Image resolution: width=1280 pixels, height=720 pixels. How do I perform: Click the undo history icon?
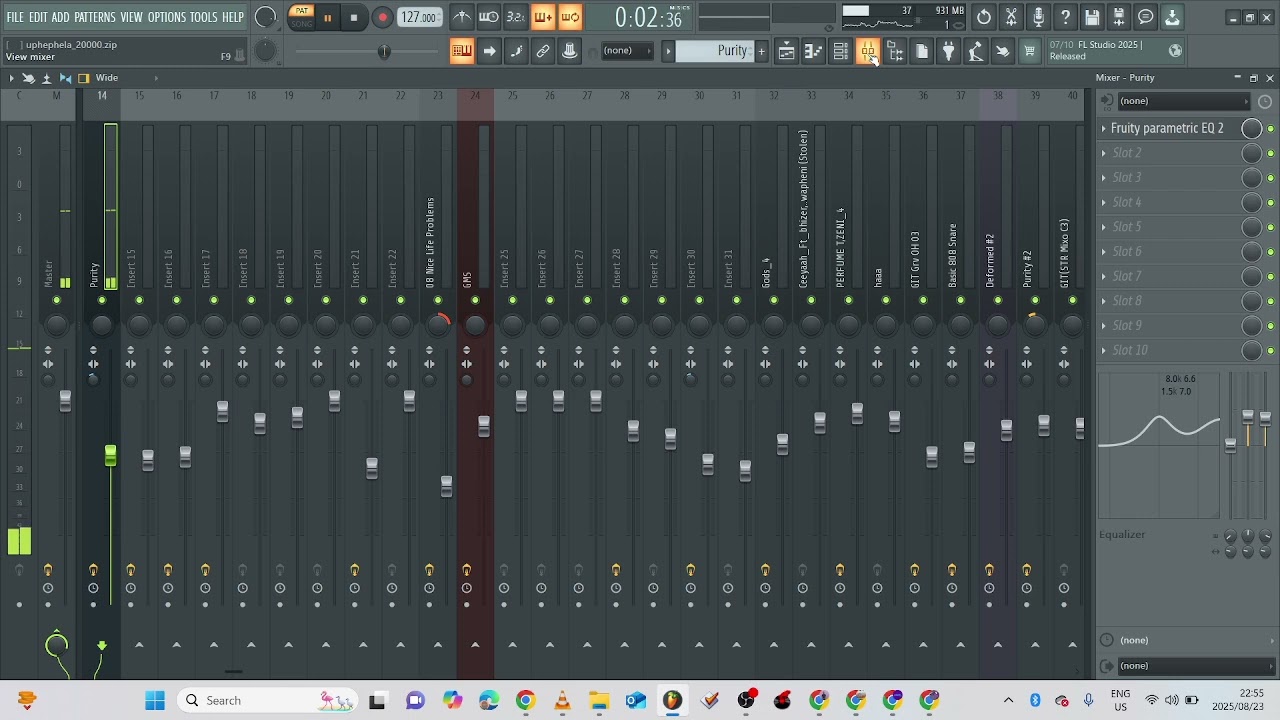point(985,17)
